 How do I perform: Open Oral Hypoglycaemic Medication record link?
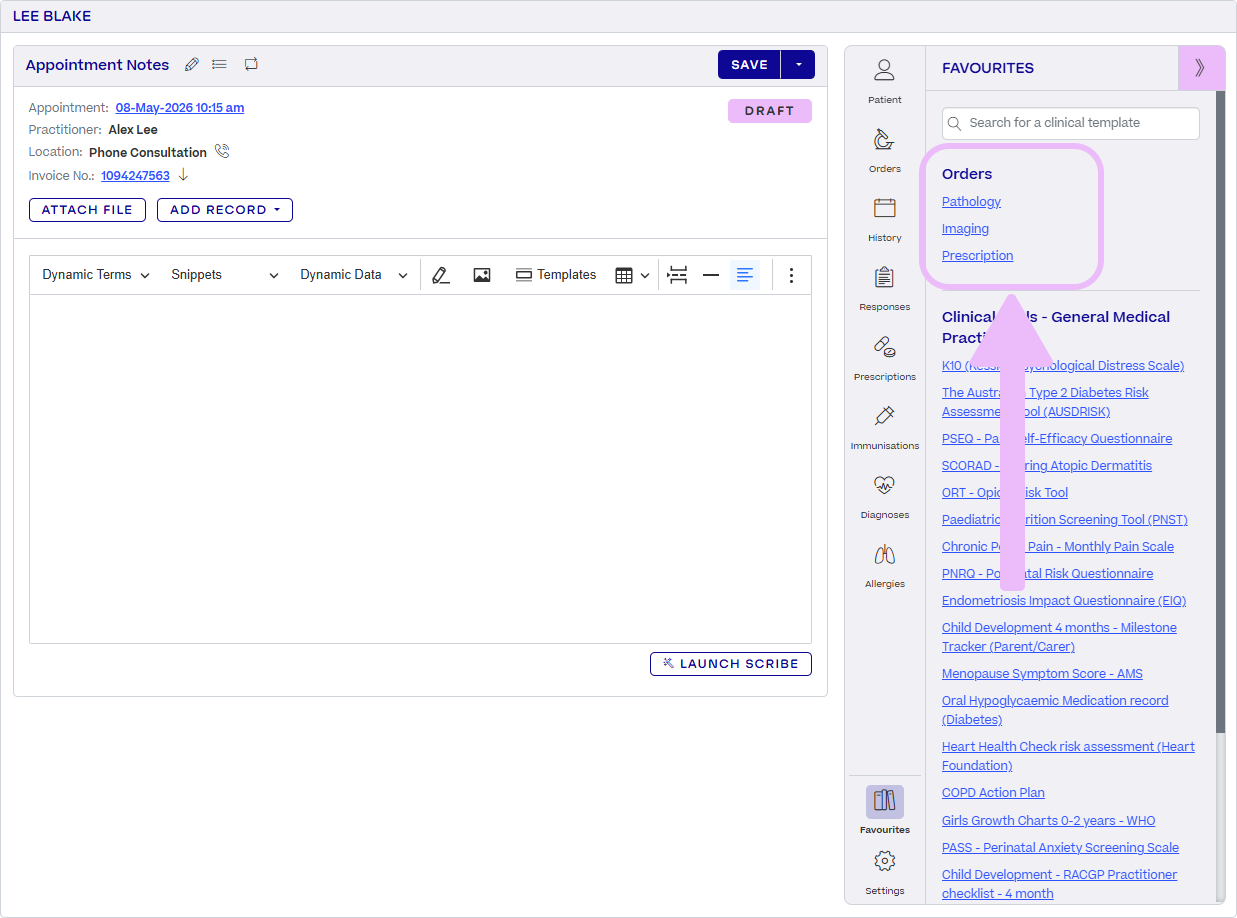(1055, 710)
